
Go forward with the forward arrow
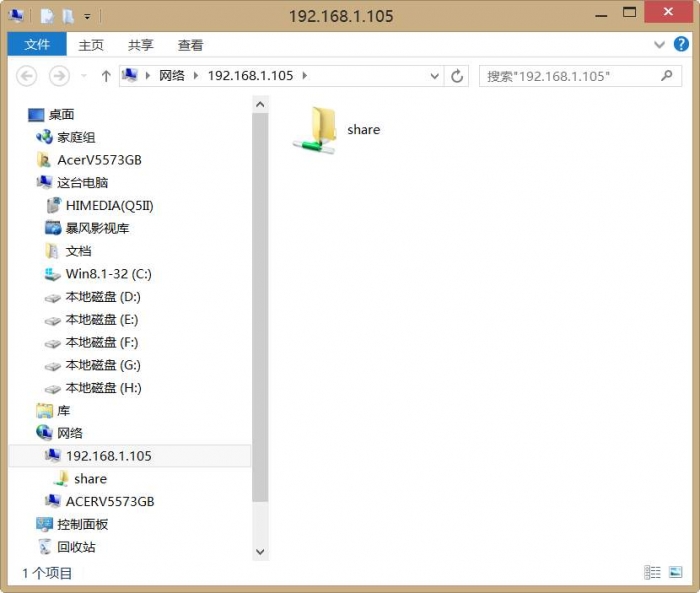[59, 76]
